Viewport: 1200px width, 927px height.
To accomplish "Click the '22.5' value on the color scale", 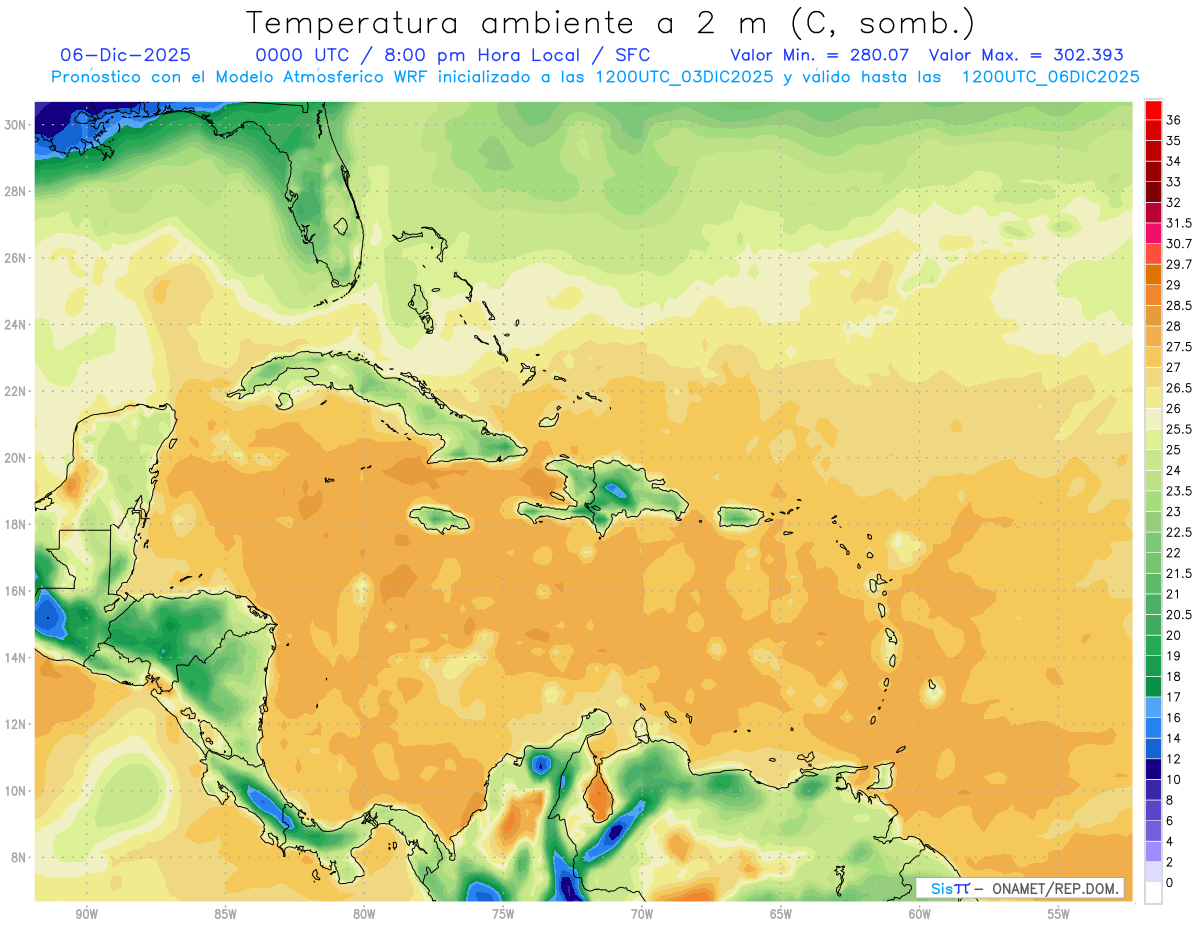I will pos(1179,532).
